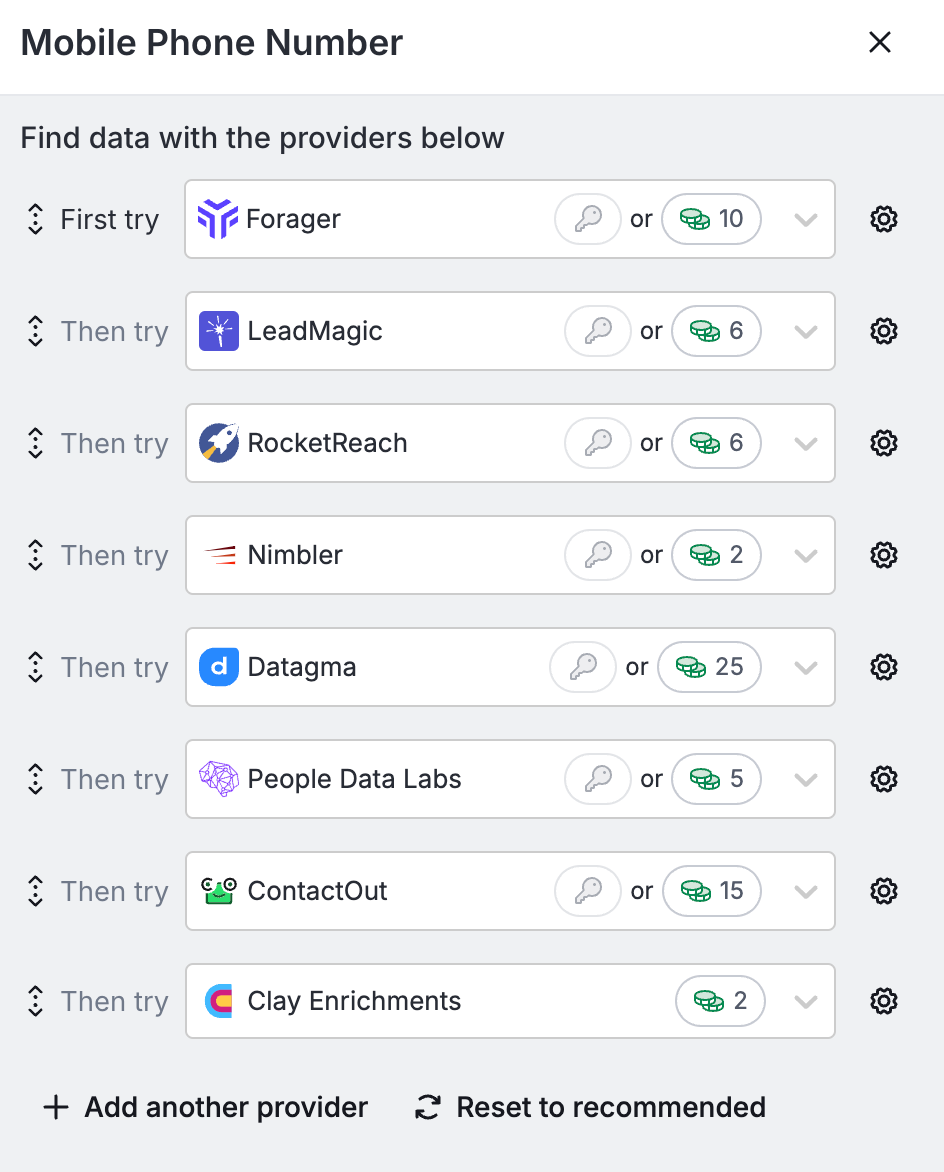Select the ContactOut provider row
Image resolution: width=944 pixels, height=1172 pixels.
pyautogui.click(x=510, y=891)
